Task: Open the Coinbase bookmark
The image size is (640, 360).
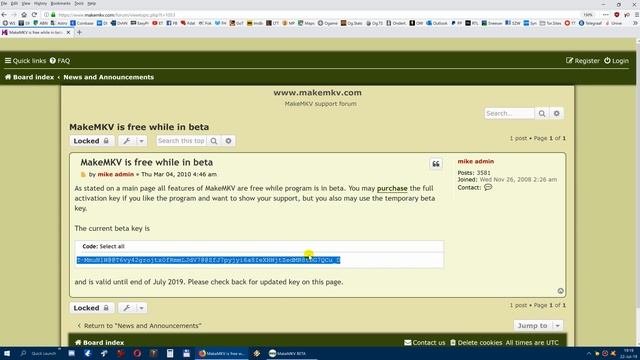Action: click(x=82, y=23)
